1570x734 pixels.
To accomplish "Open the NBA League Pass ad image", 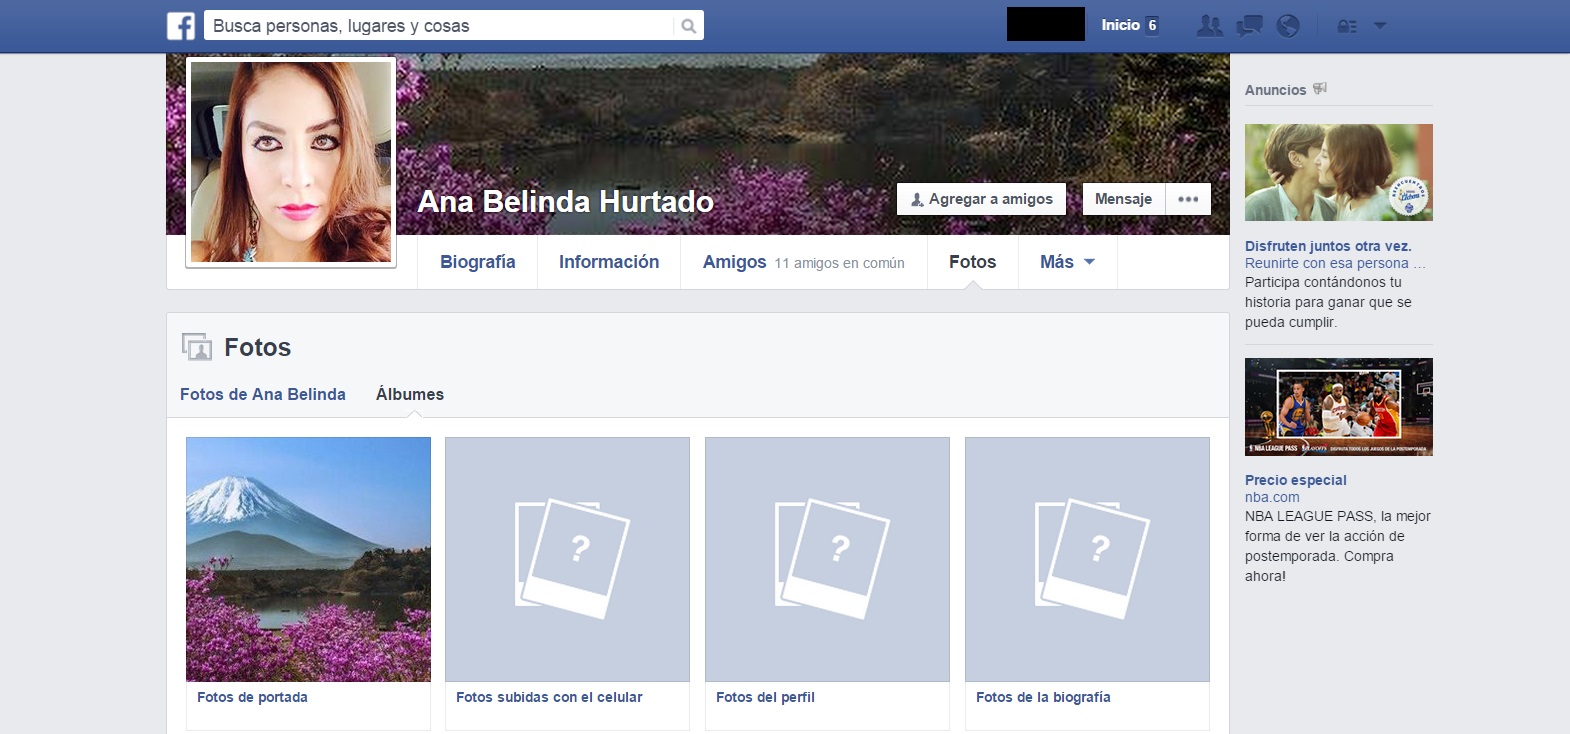I will tap(1338, 407).
